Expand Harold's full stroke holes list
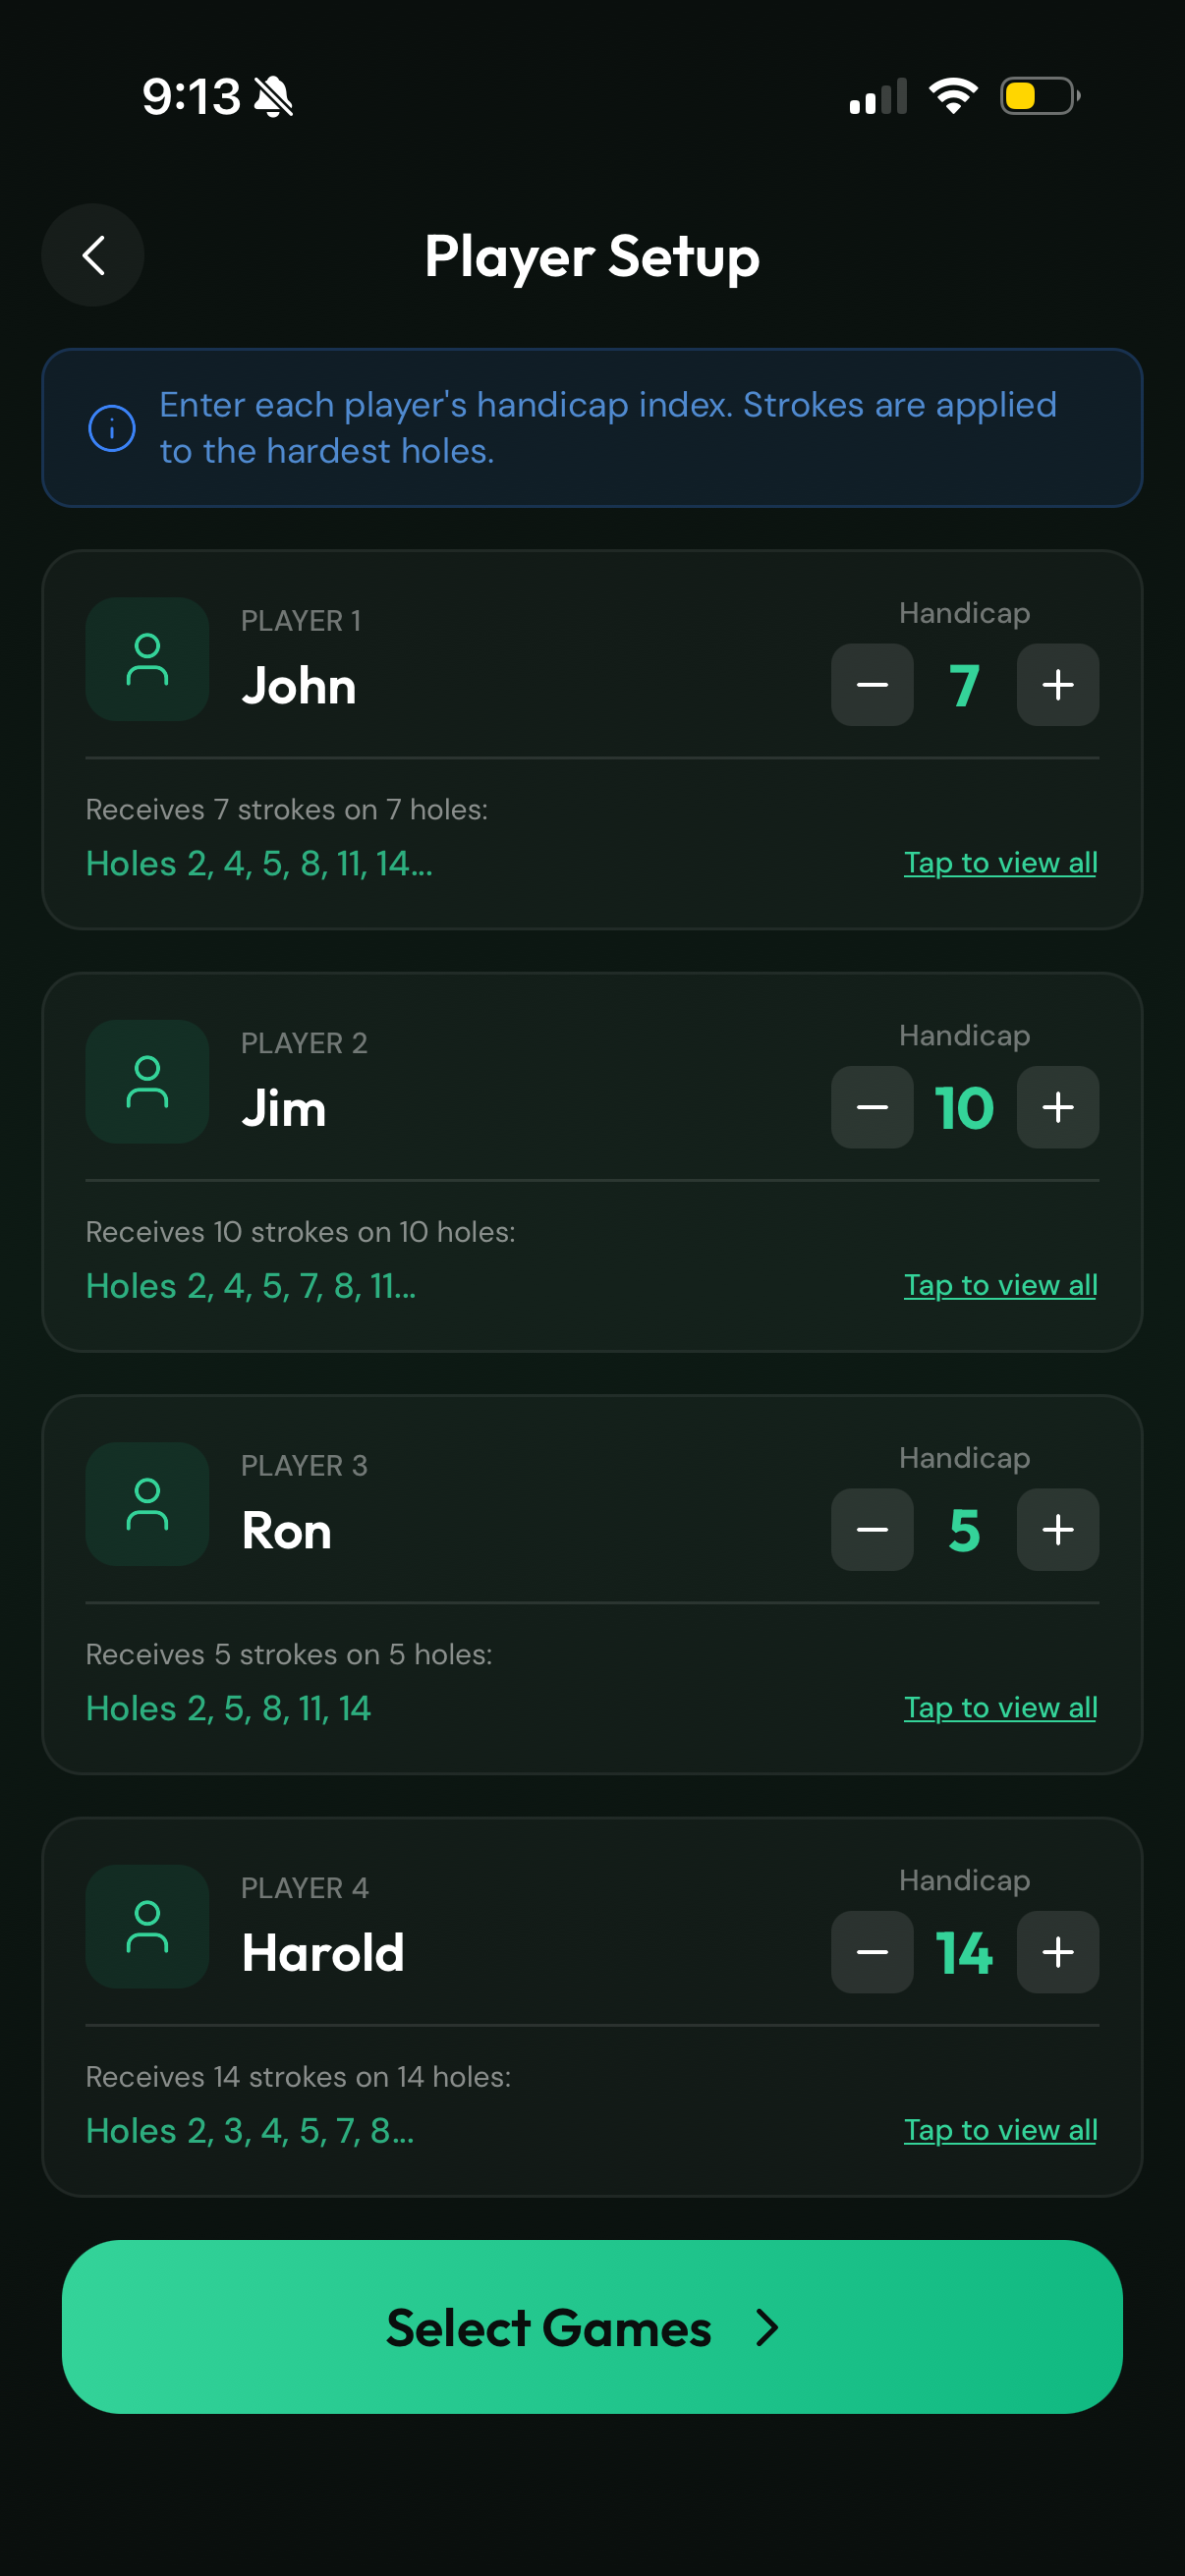Viewport: 1185px width, 2576px height. pyautogui.click(x=1000, y=2130)
